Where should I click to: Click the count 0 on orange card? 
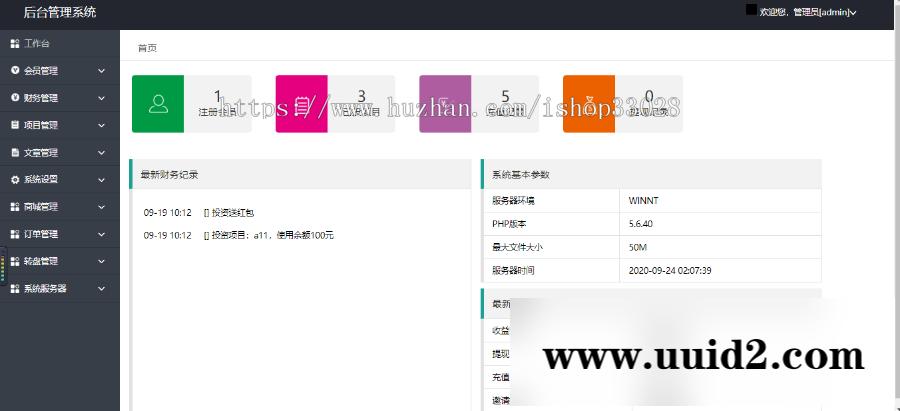pyautogui.click(x=649, y=96)
